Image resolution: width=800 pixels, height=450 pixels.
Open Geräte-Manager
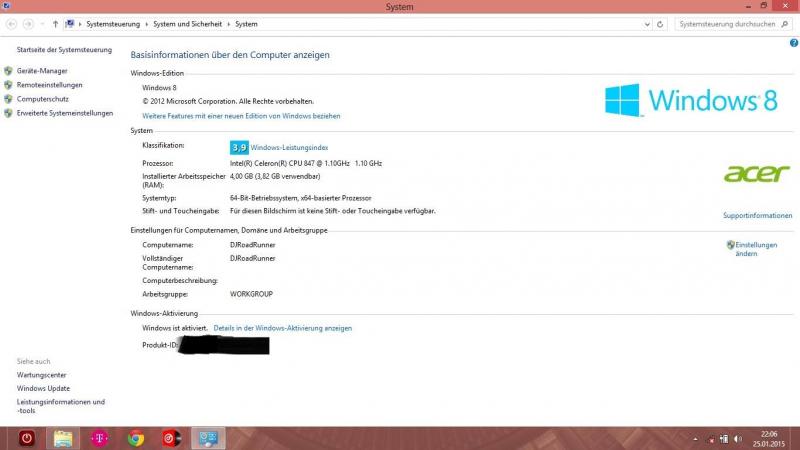(42, 71)
